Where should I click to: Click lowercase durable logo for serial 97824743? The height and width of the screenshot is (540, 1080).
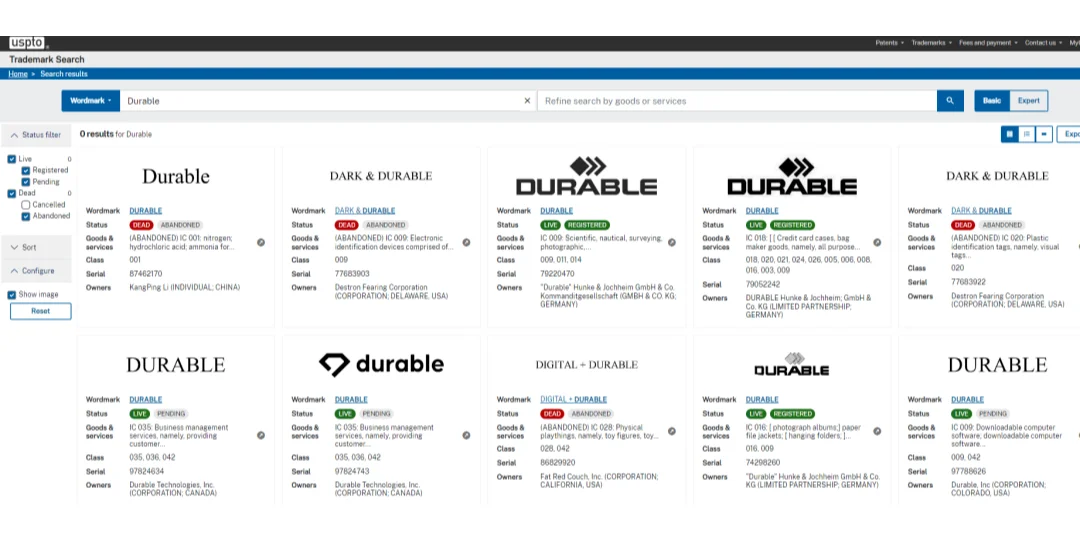point(381,364)
